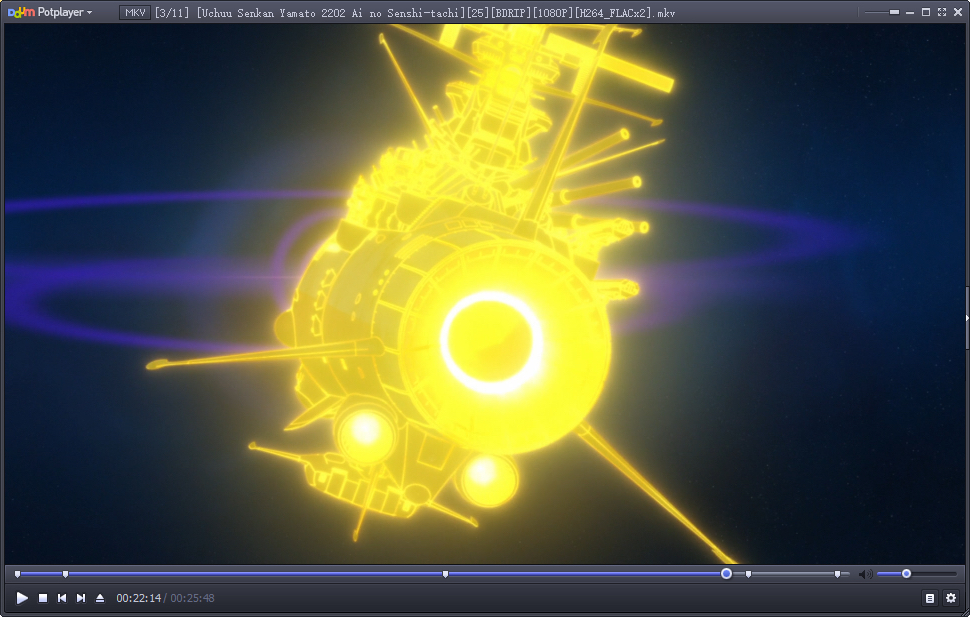Stop video playback
This screenshot has height=617, width=970.
click(x=43, y=598)
